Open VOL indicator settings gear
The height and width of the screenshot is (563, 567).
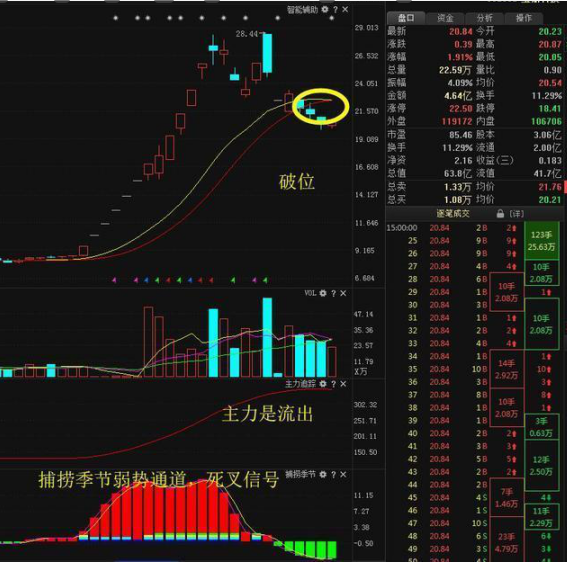coord(323,293)
